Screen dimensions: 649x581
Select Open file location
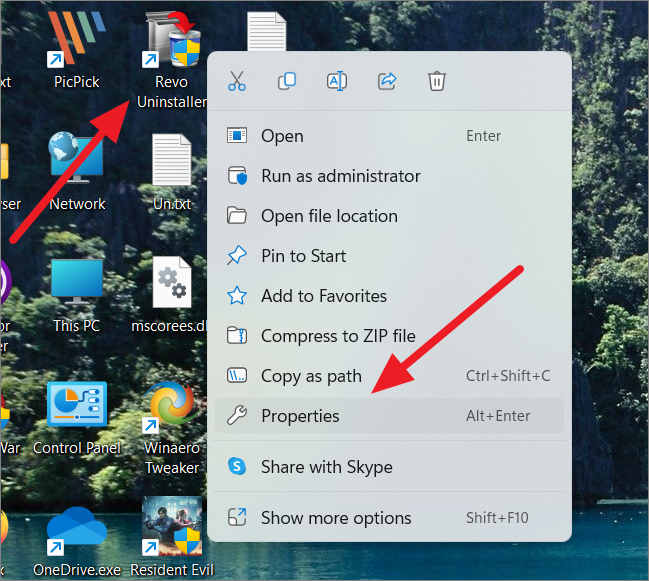tap(389, 216)
